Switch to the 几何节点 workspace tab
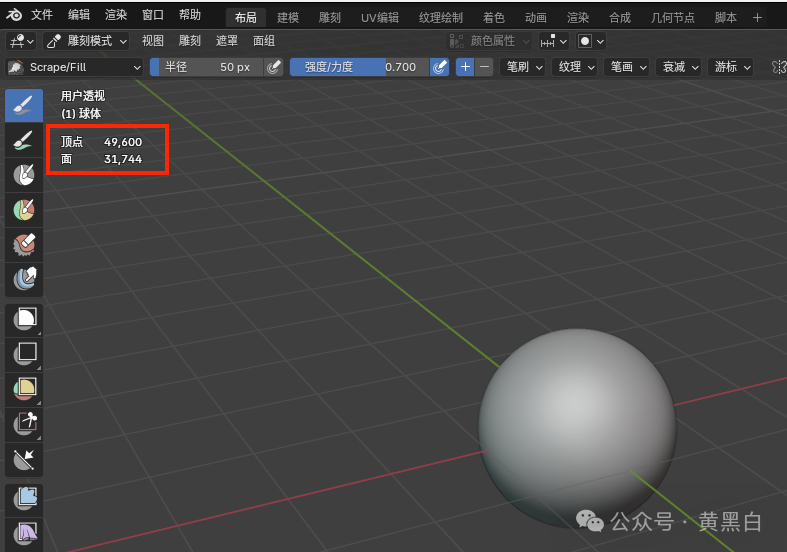 673,18
